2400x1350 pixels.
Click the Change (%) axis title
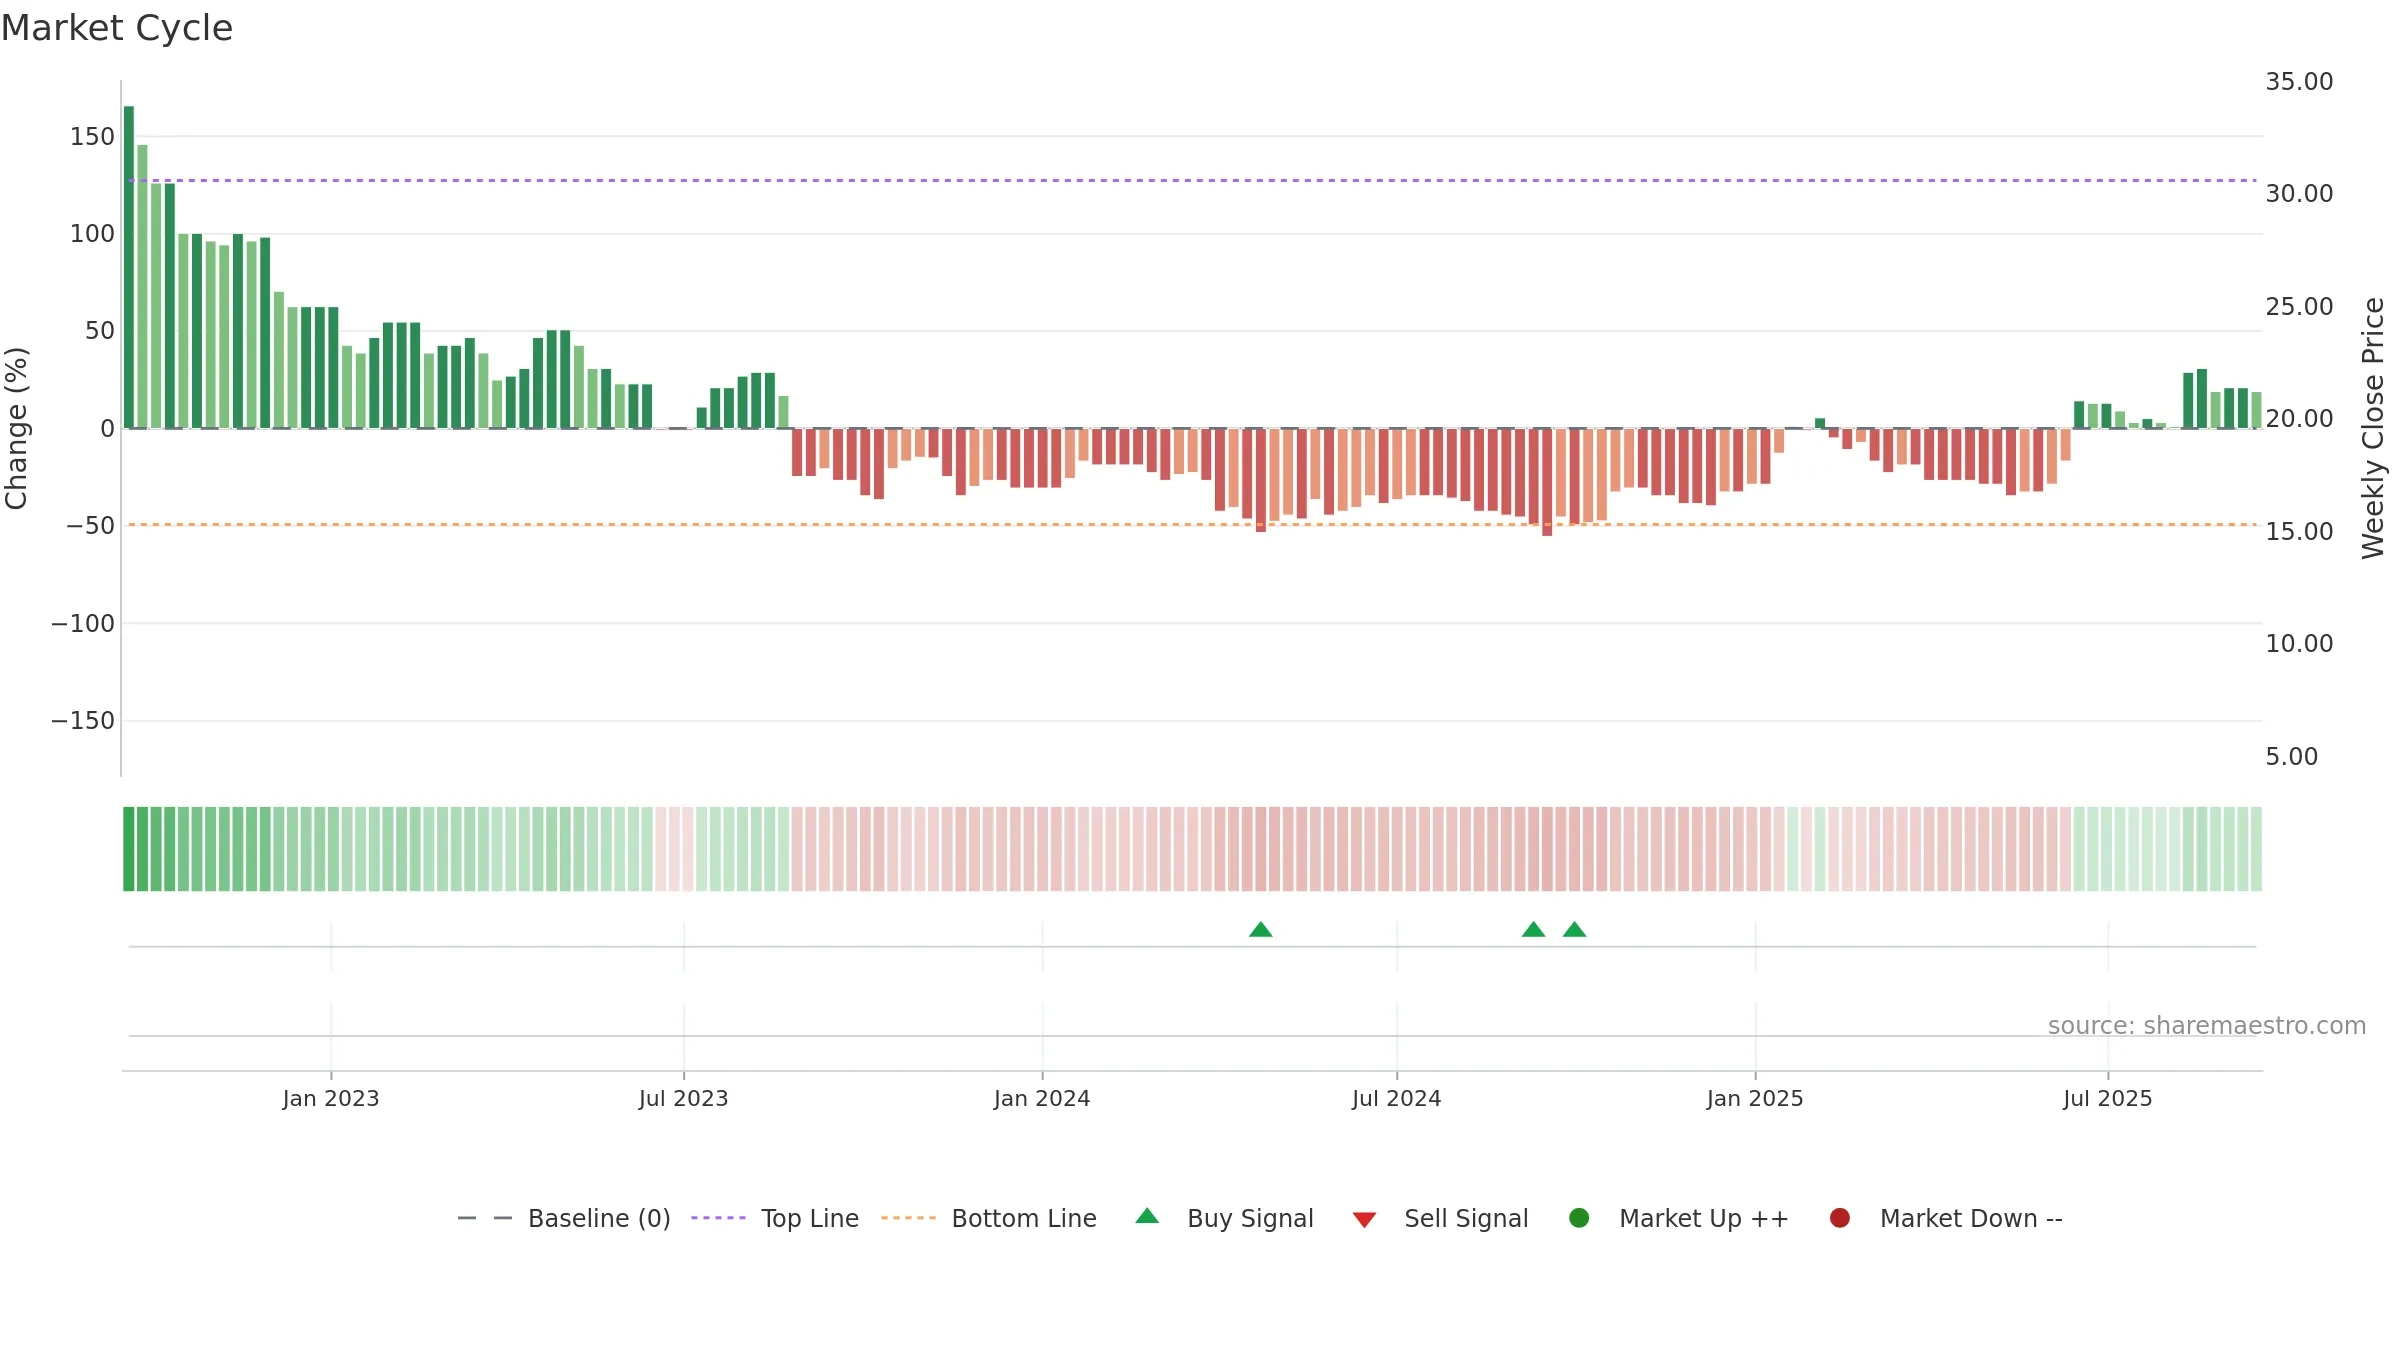(16, 428)
